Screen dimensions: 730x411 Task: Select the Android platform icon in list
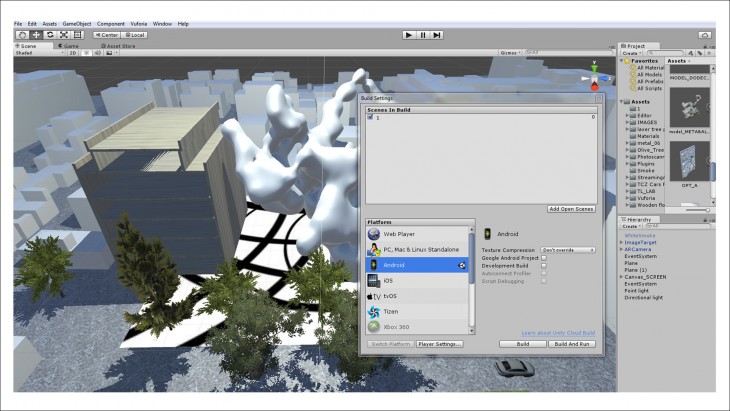[x=374, y=265]
